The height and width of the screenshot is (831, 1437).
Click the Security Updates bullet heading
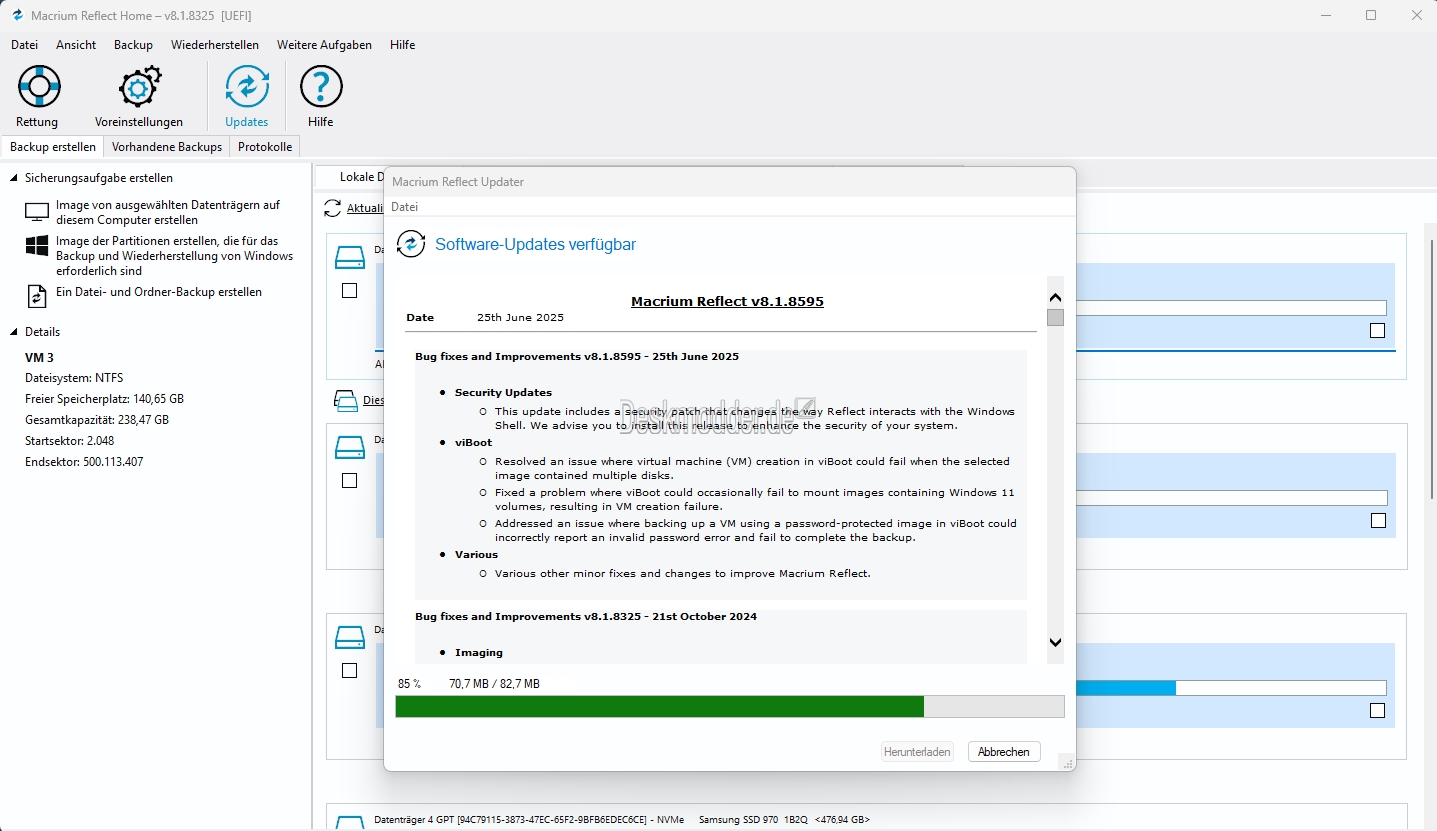pos(503,392)
